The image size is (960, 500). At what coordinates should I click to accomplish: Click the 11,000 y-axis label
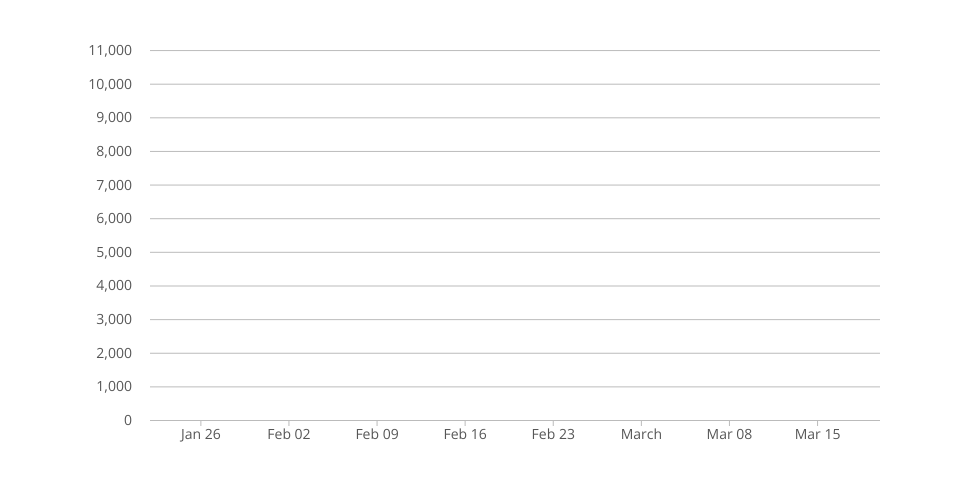pyautogui.click(x=110, y=50)
